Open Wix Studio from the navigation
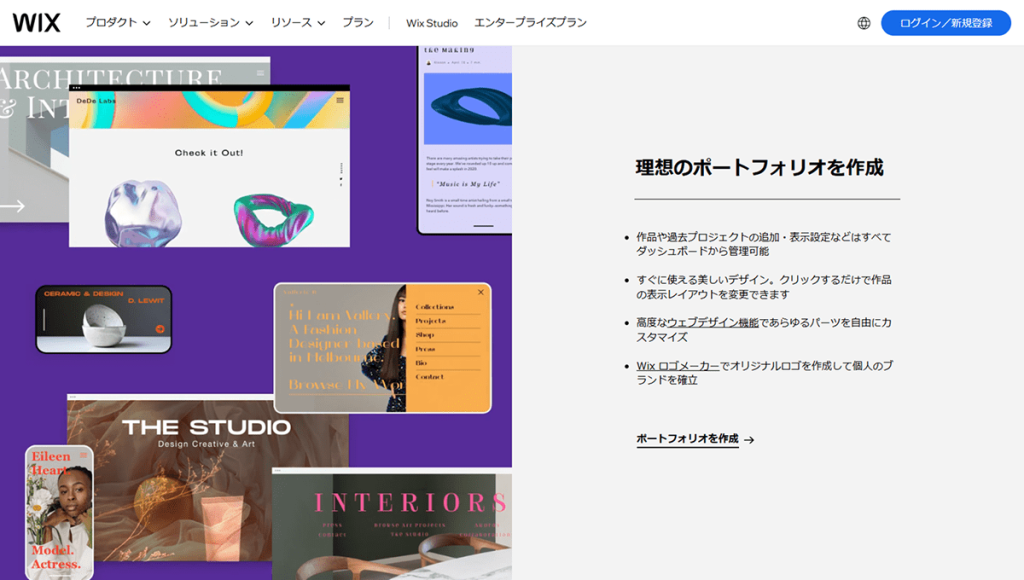Viewport: 1024px width, 580px height. pyautogui.click(x=432, y=22)
